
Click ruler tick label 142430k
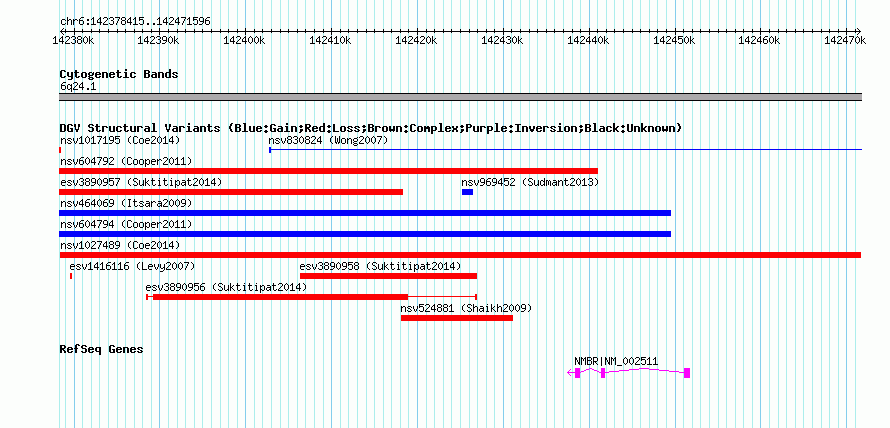click(x=502, y=40)
